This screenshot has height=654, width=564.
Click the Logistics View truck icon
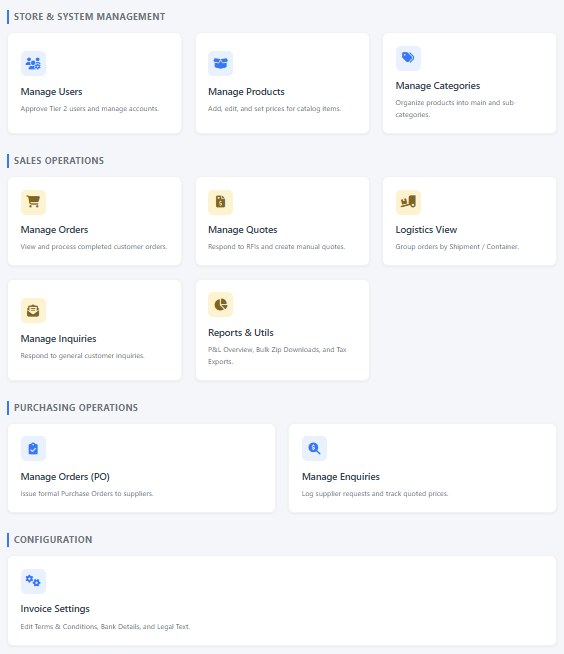click(x=408, y=202)
